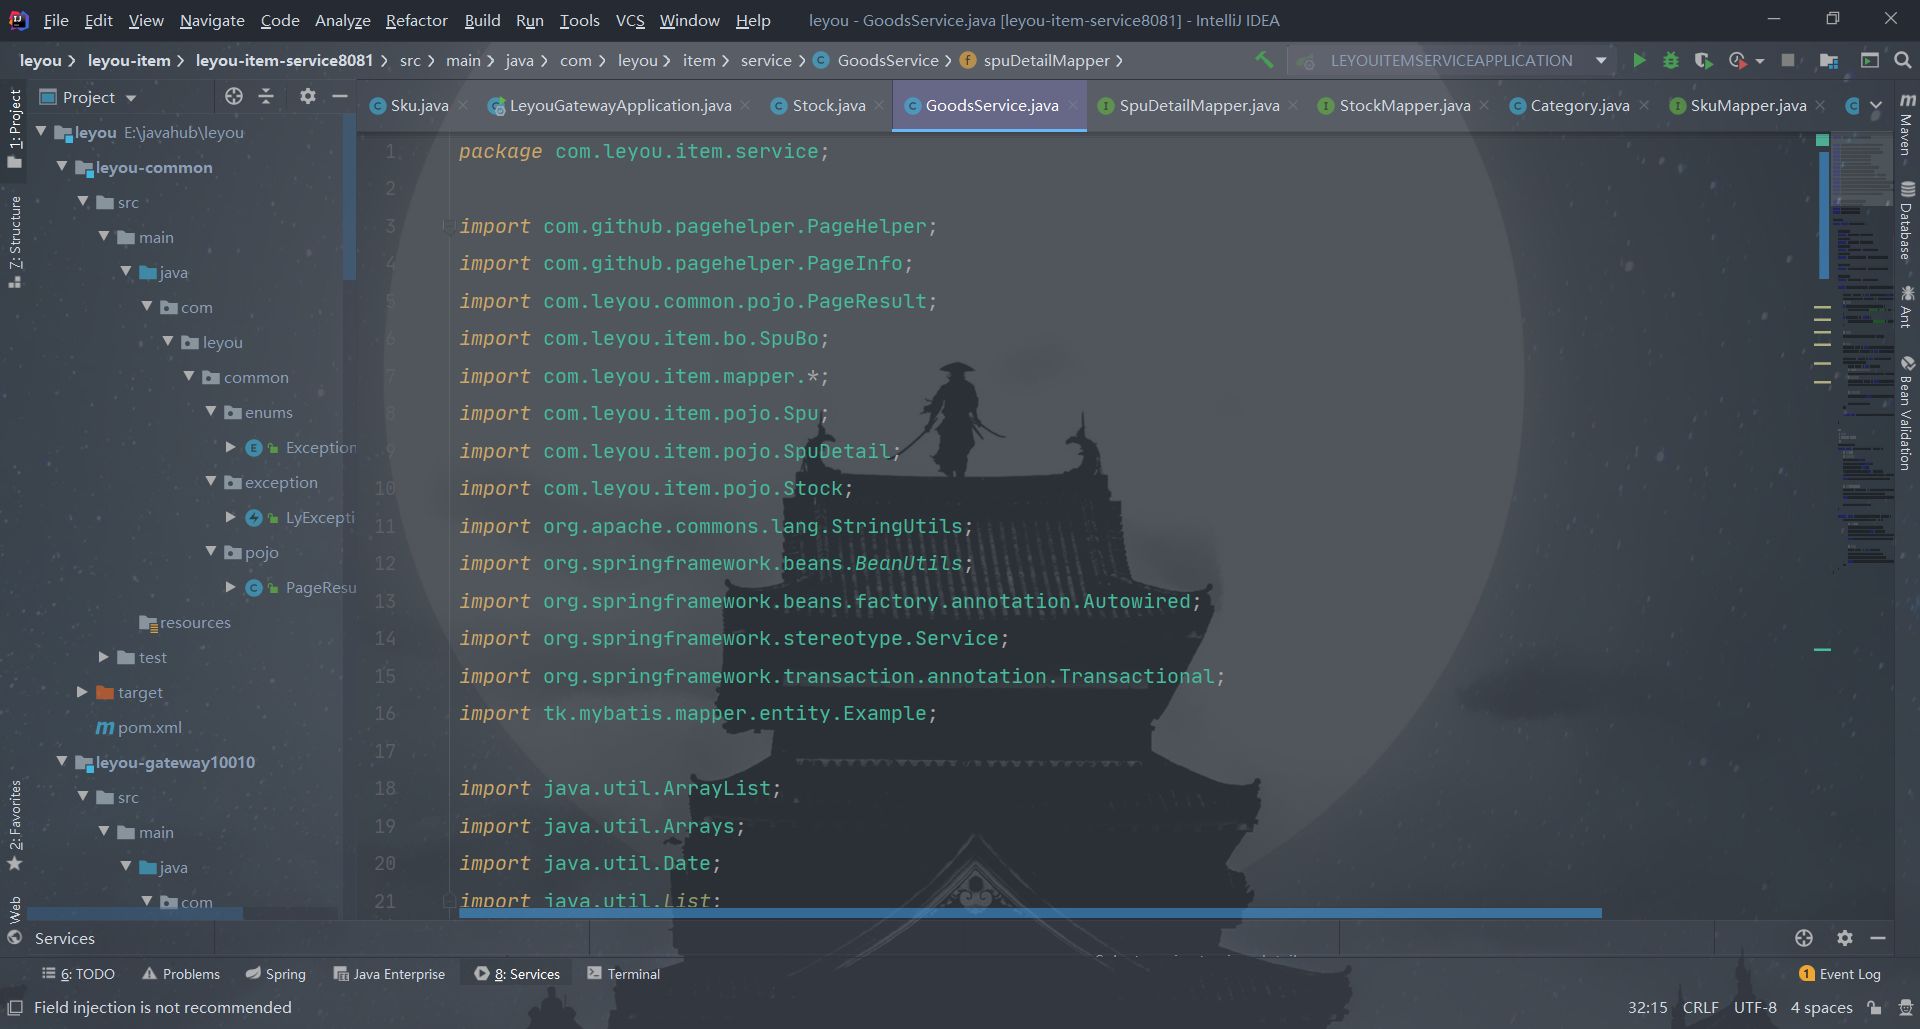Expand the target folder in leyou-common
The height and width of the screenshot is (1029, 1920).
pos(83,692)
